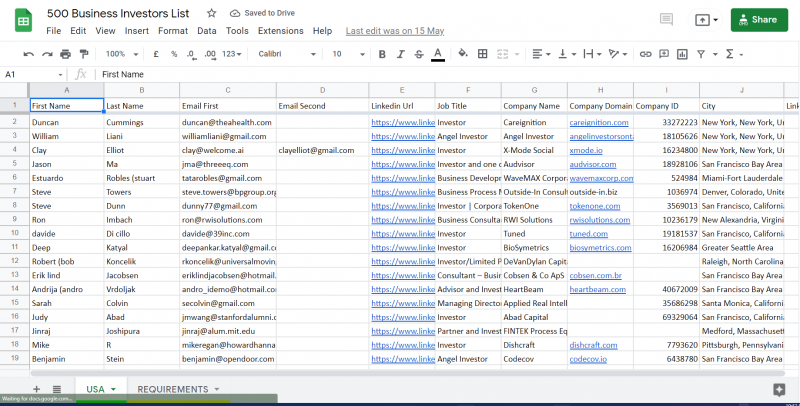Open the all sheets list icon
This screenshot has height=406, width=800.
pos(57,389)
